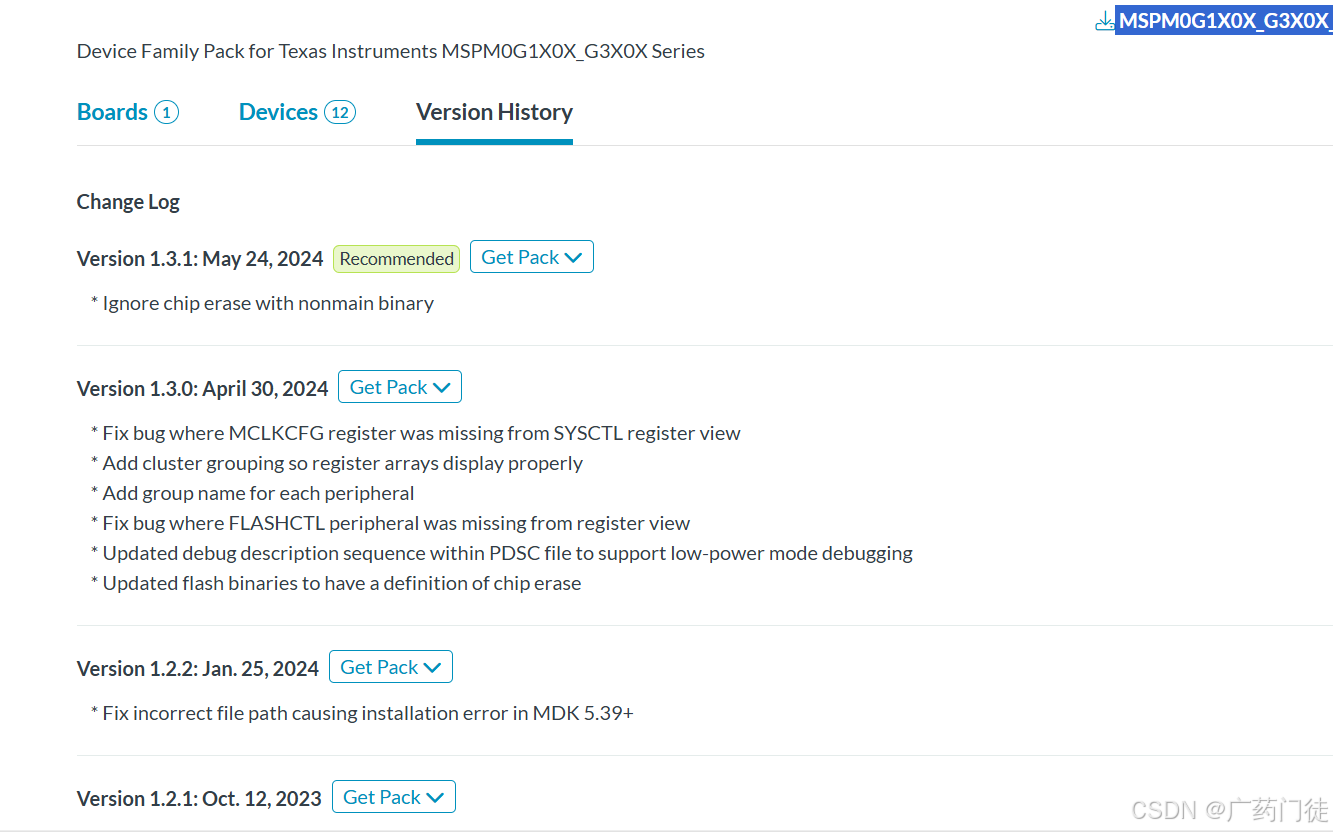Image resolution: width=1333 pixels, height=832 pixels.
Task: Open Get Pack dropdown for Version 1.3.0
Action: point(399,387)
